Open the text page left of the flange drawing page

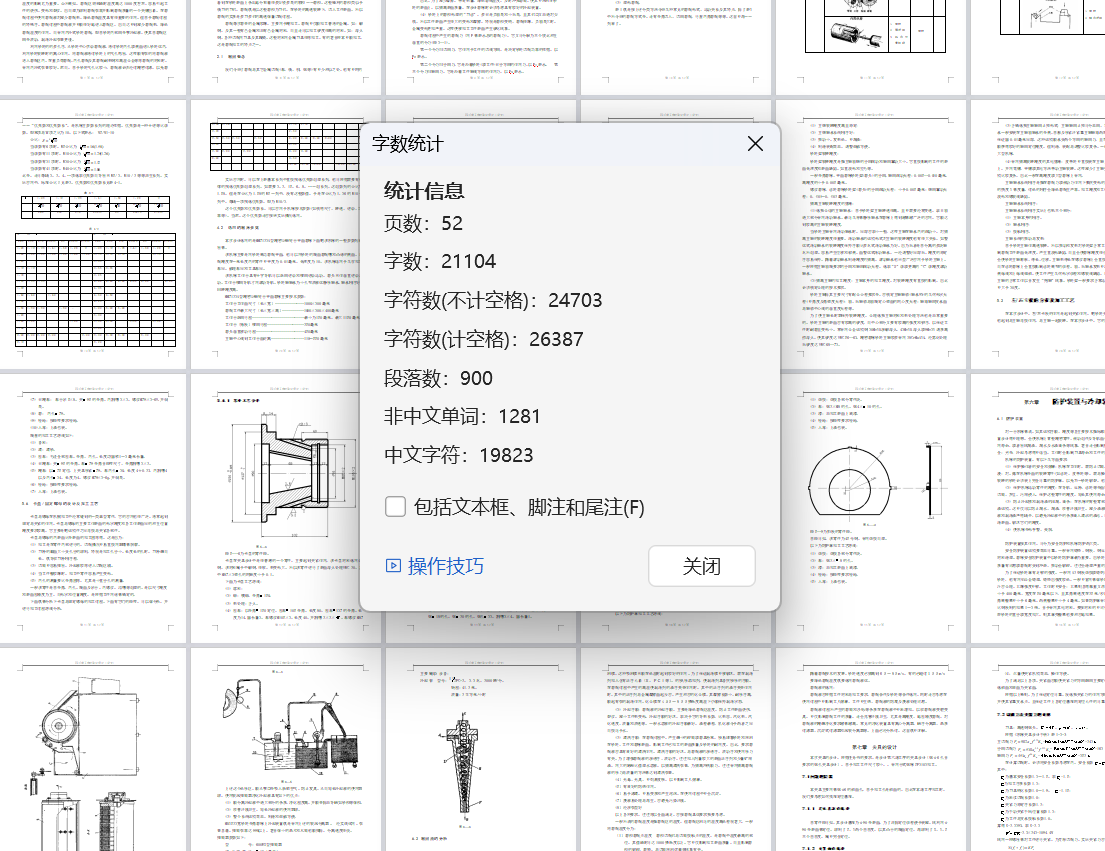click(94, 509)
